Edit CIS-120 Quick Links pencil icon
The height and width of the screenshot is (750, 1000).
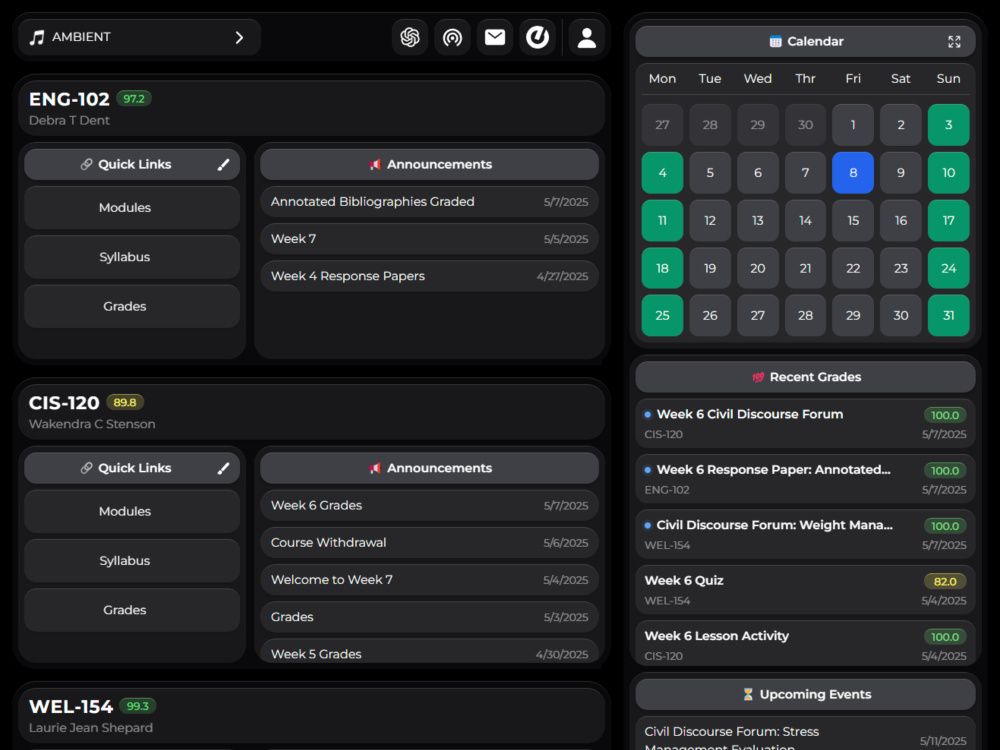(223, 468)
